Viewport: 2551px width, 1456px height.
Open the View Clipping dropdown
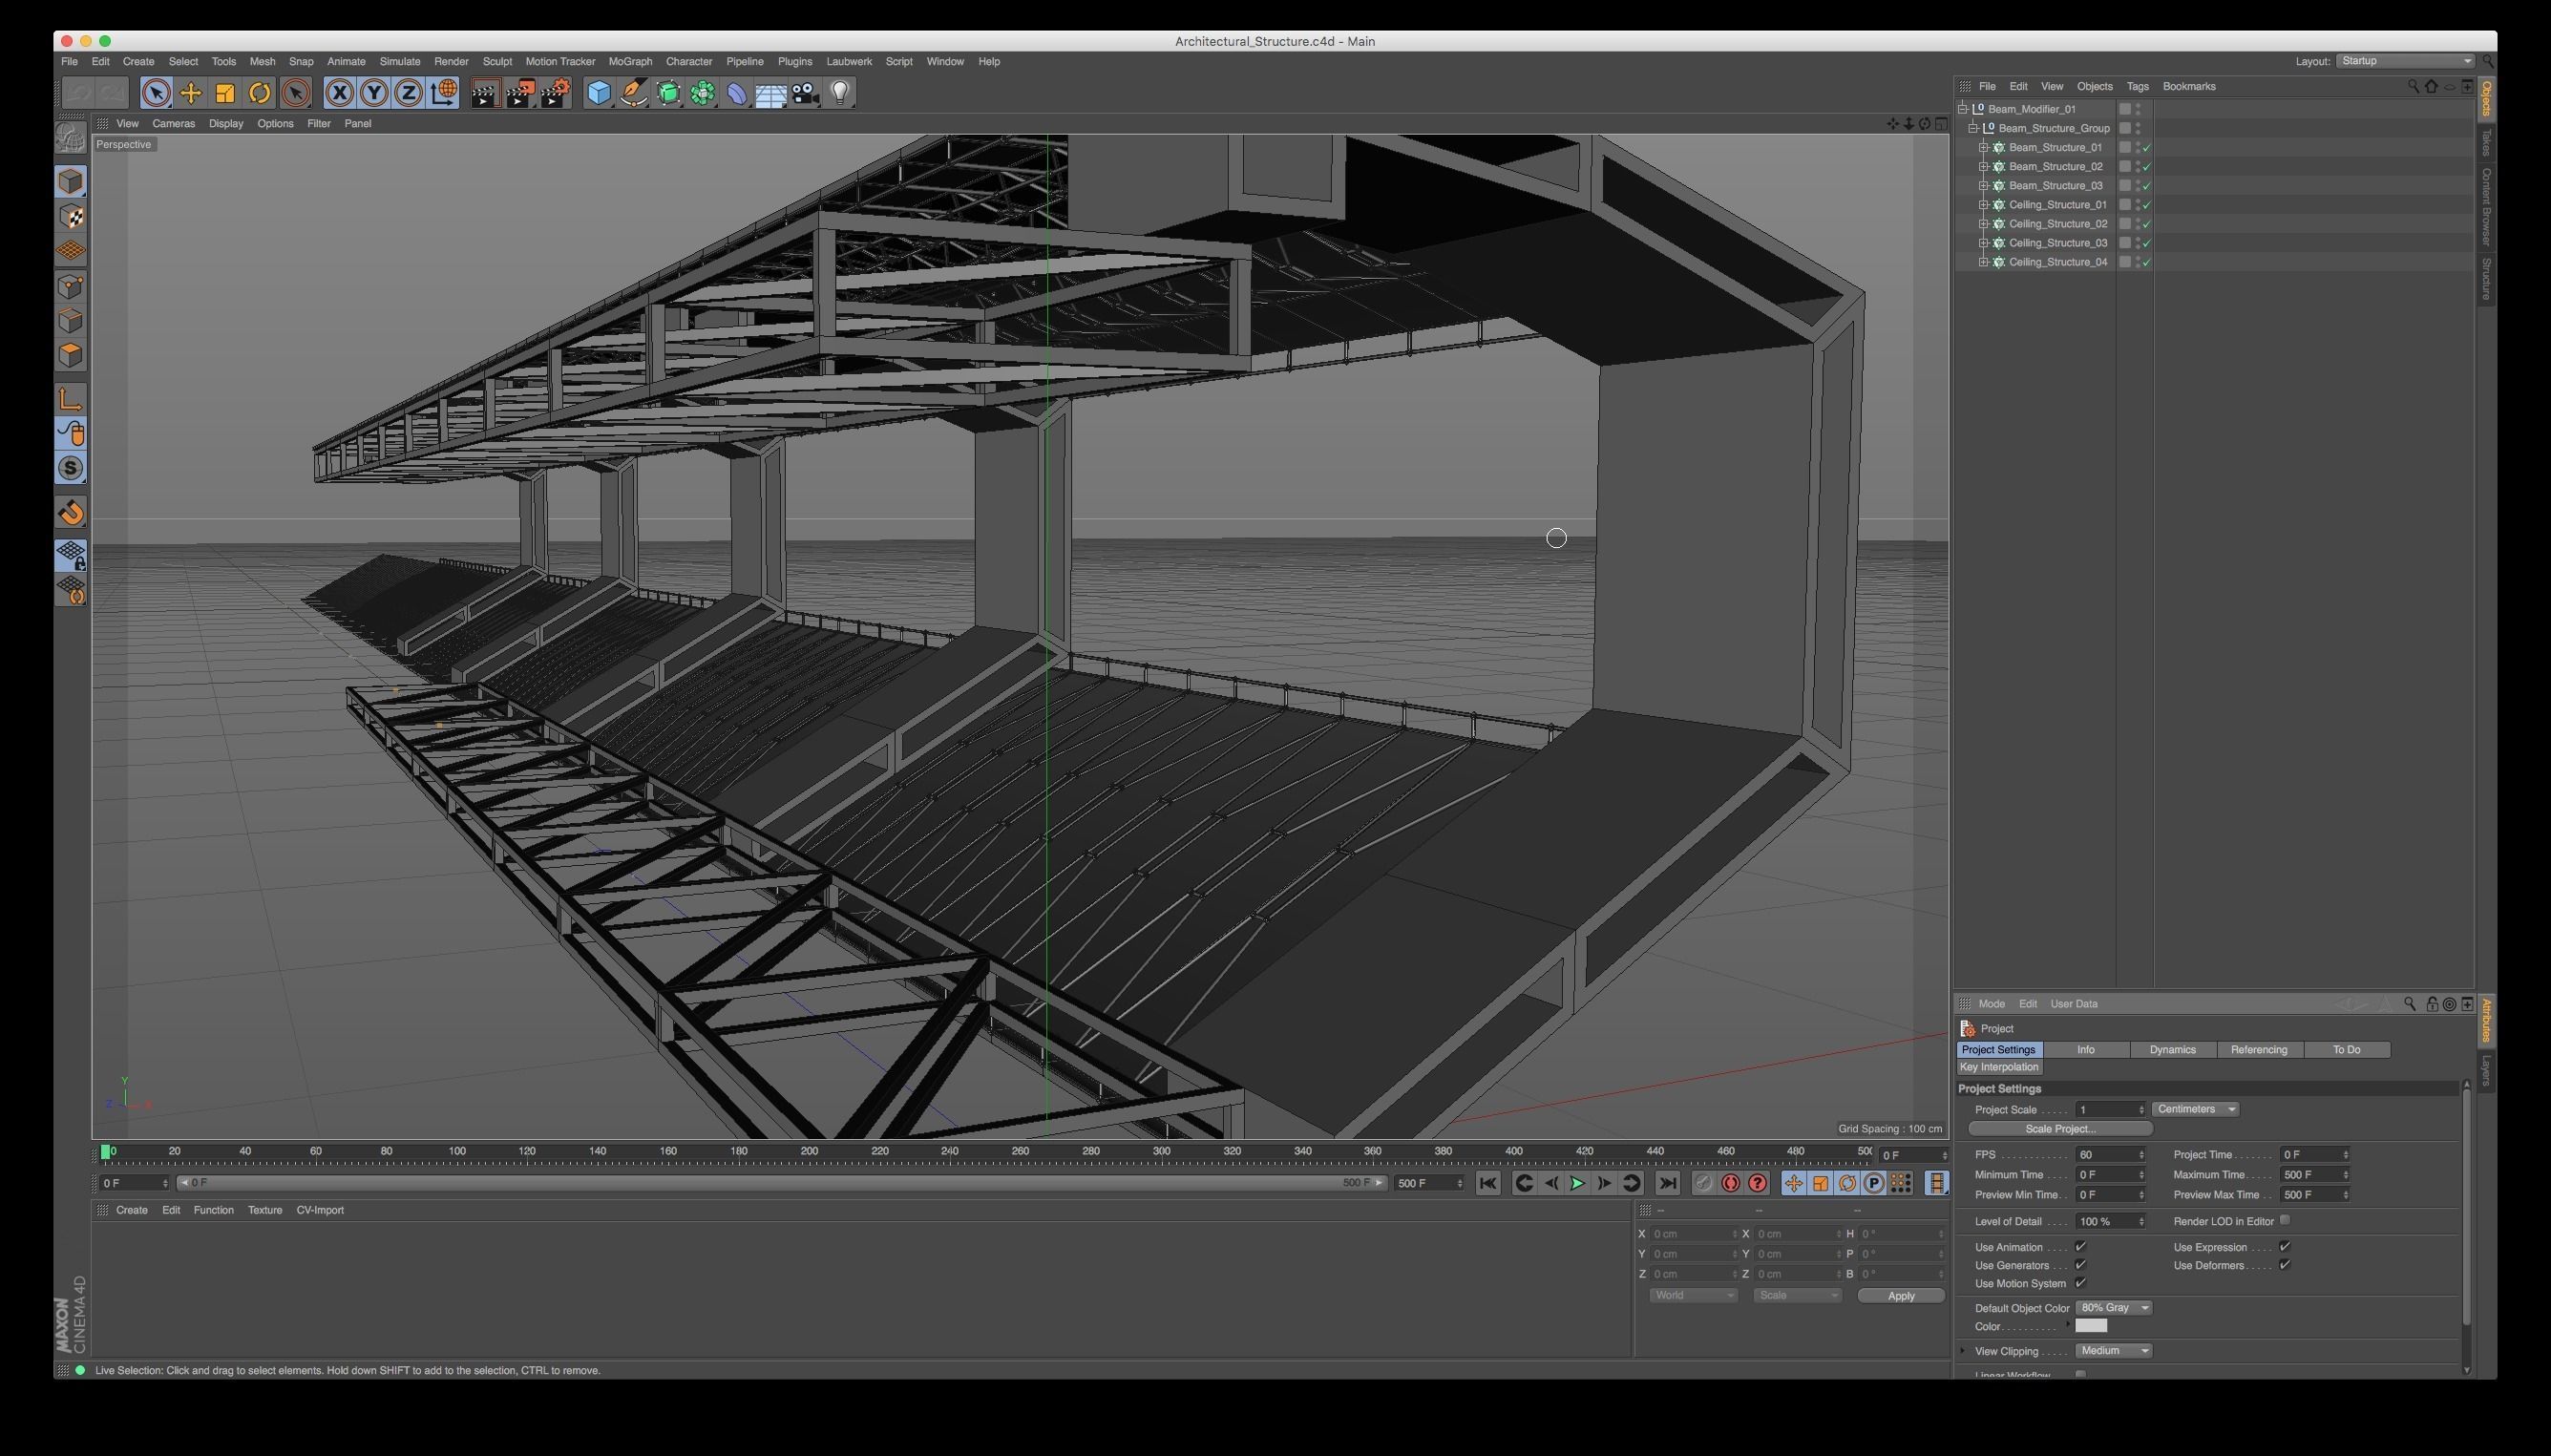pos(2113,1351)
